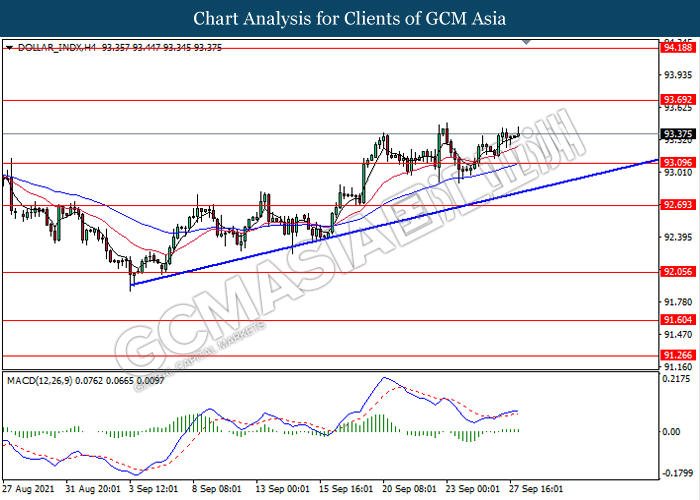Click the dropdown triangle beside DOLLAR_INDX,H4
The width and height of the screenshot is (700, 500).
pyautogui.click(x=9, y=47)
